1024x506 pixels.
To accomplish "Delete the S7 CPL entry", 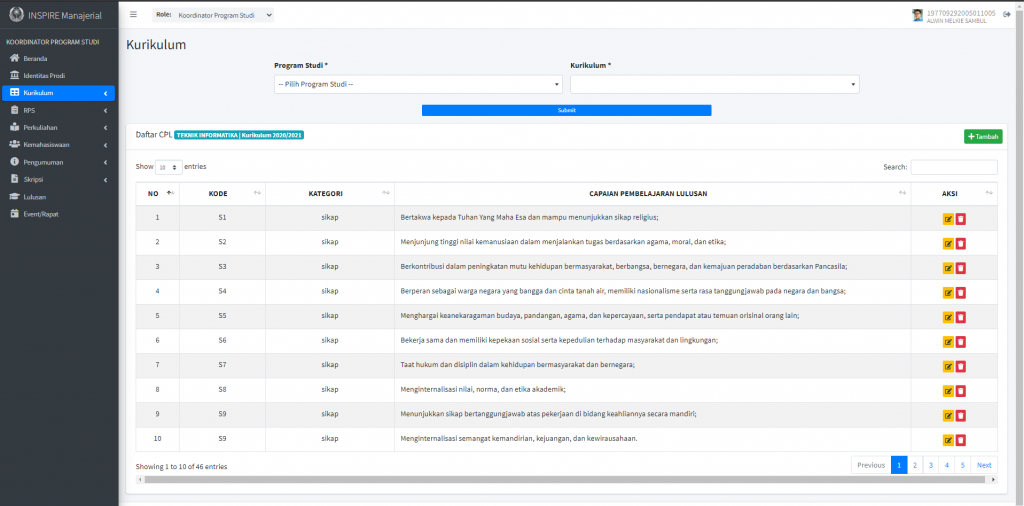I will [x=961, y=366].
